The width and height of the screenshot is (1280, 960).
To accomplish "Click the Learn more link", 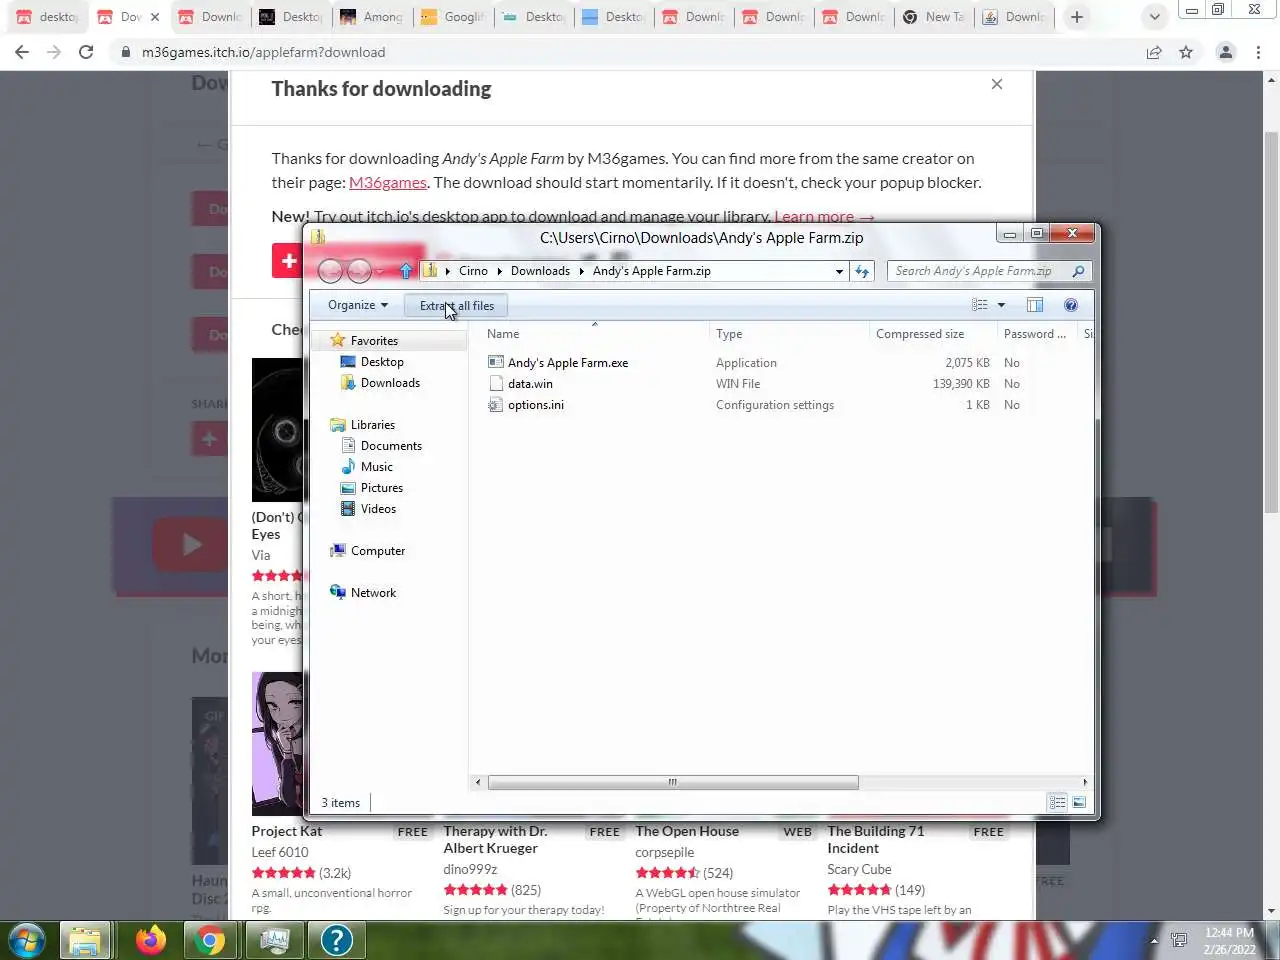I will (x=825, y=216).
